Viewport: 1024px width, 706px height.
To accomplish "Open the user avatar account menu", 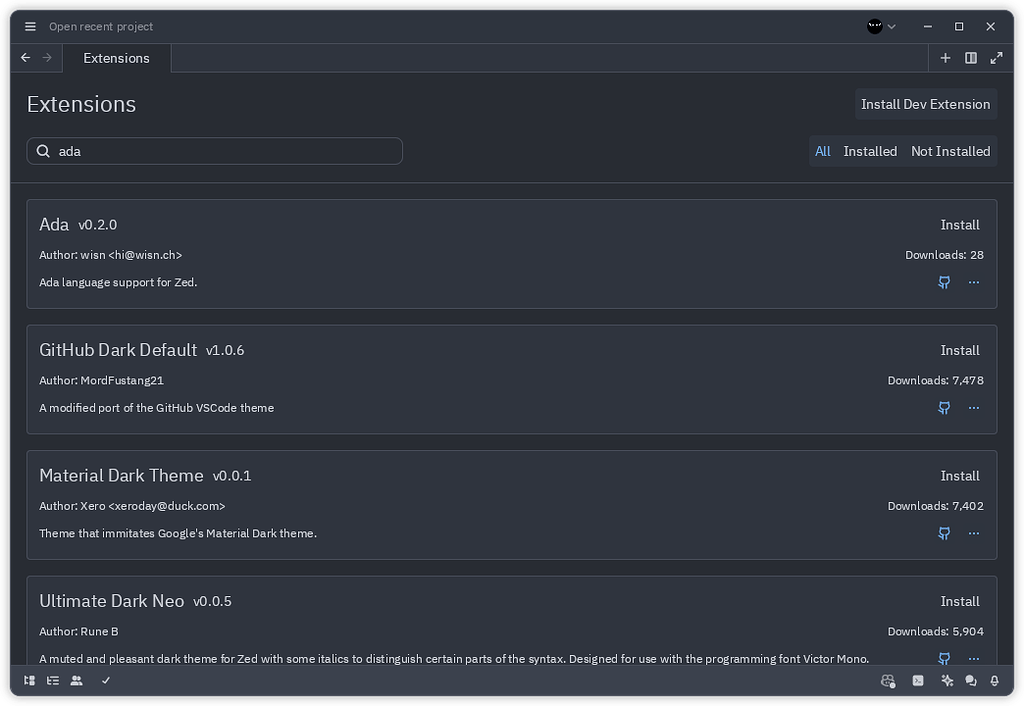I will (881, 26).
